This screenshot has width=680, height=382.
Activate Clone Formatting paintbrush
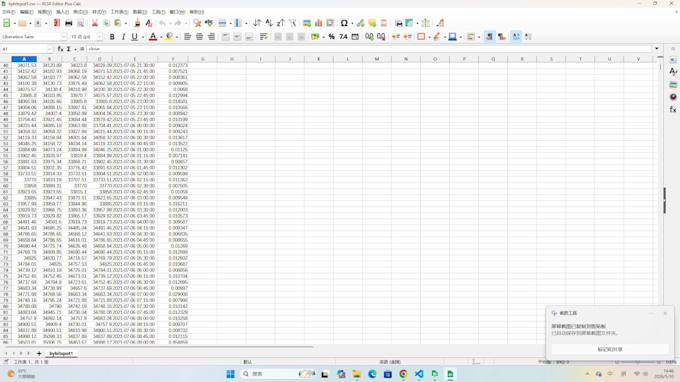137,23
